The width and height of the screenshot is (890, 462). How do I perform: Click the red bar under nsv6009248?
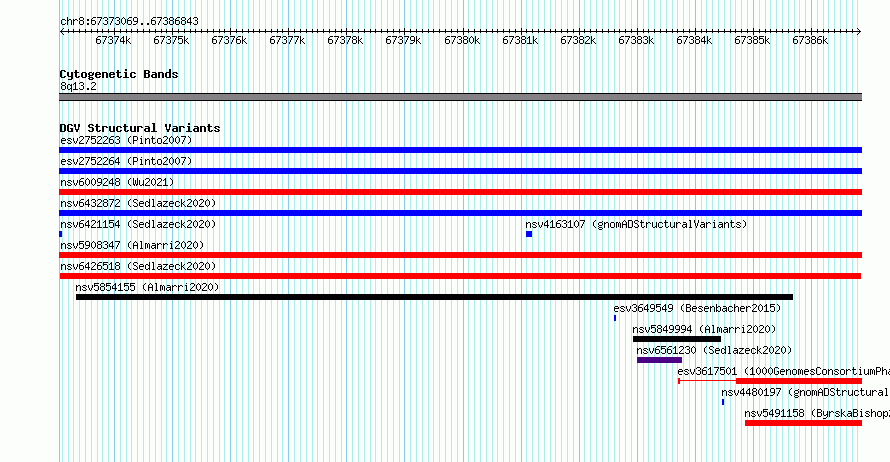pos(460,192)
